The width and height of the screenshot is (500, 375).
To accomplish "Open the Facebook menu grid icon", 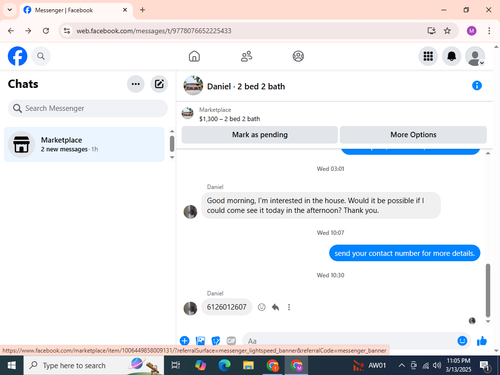I will (428, 56).
